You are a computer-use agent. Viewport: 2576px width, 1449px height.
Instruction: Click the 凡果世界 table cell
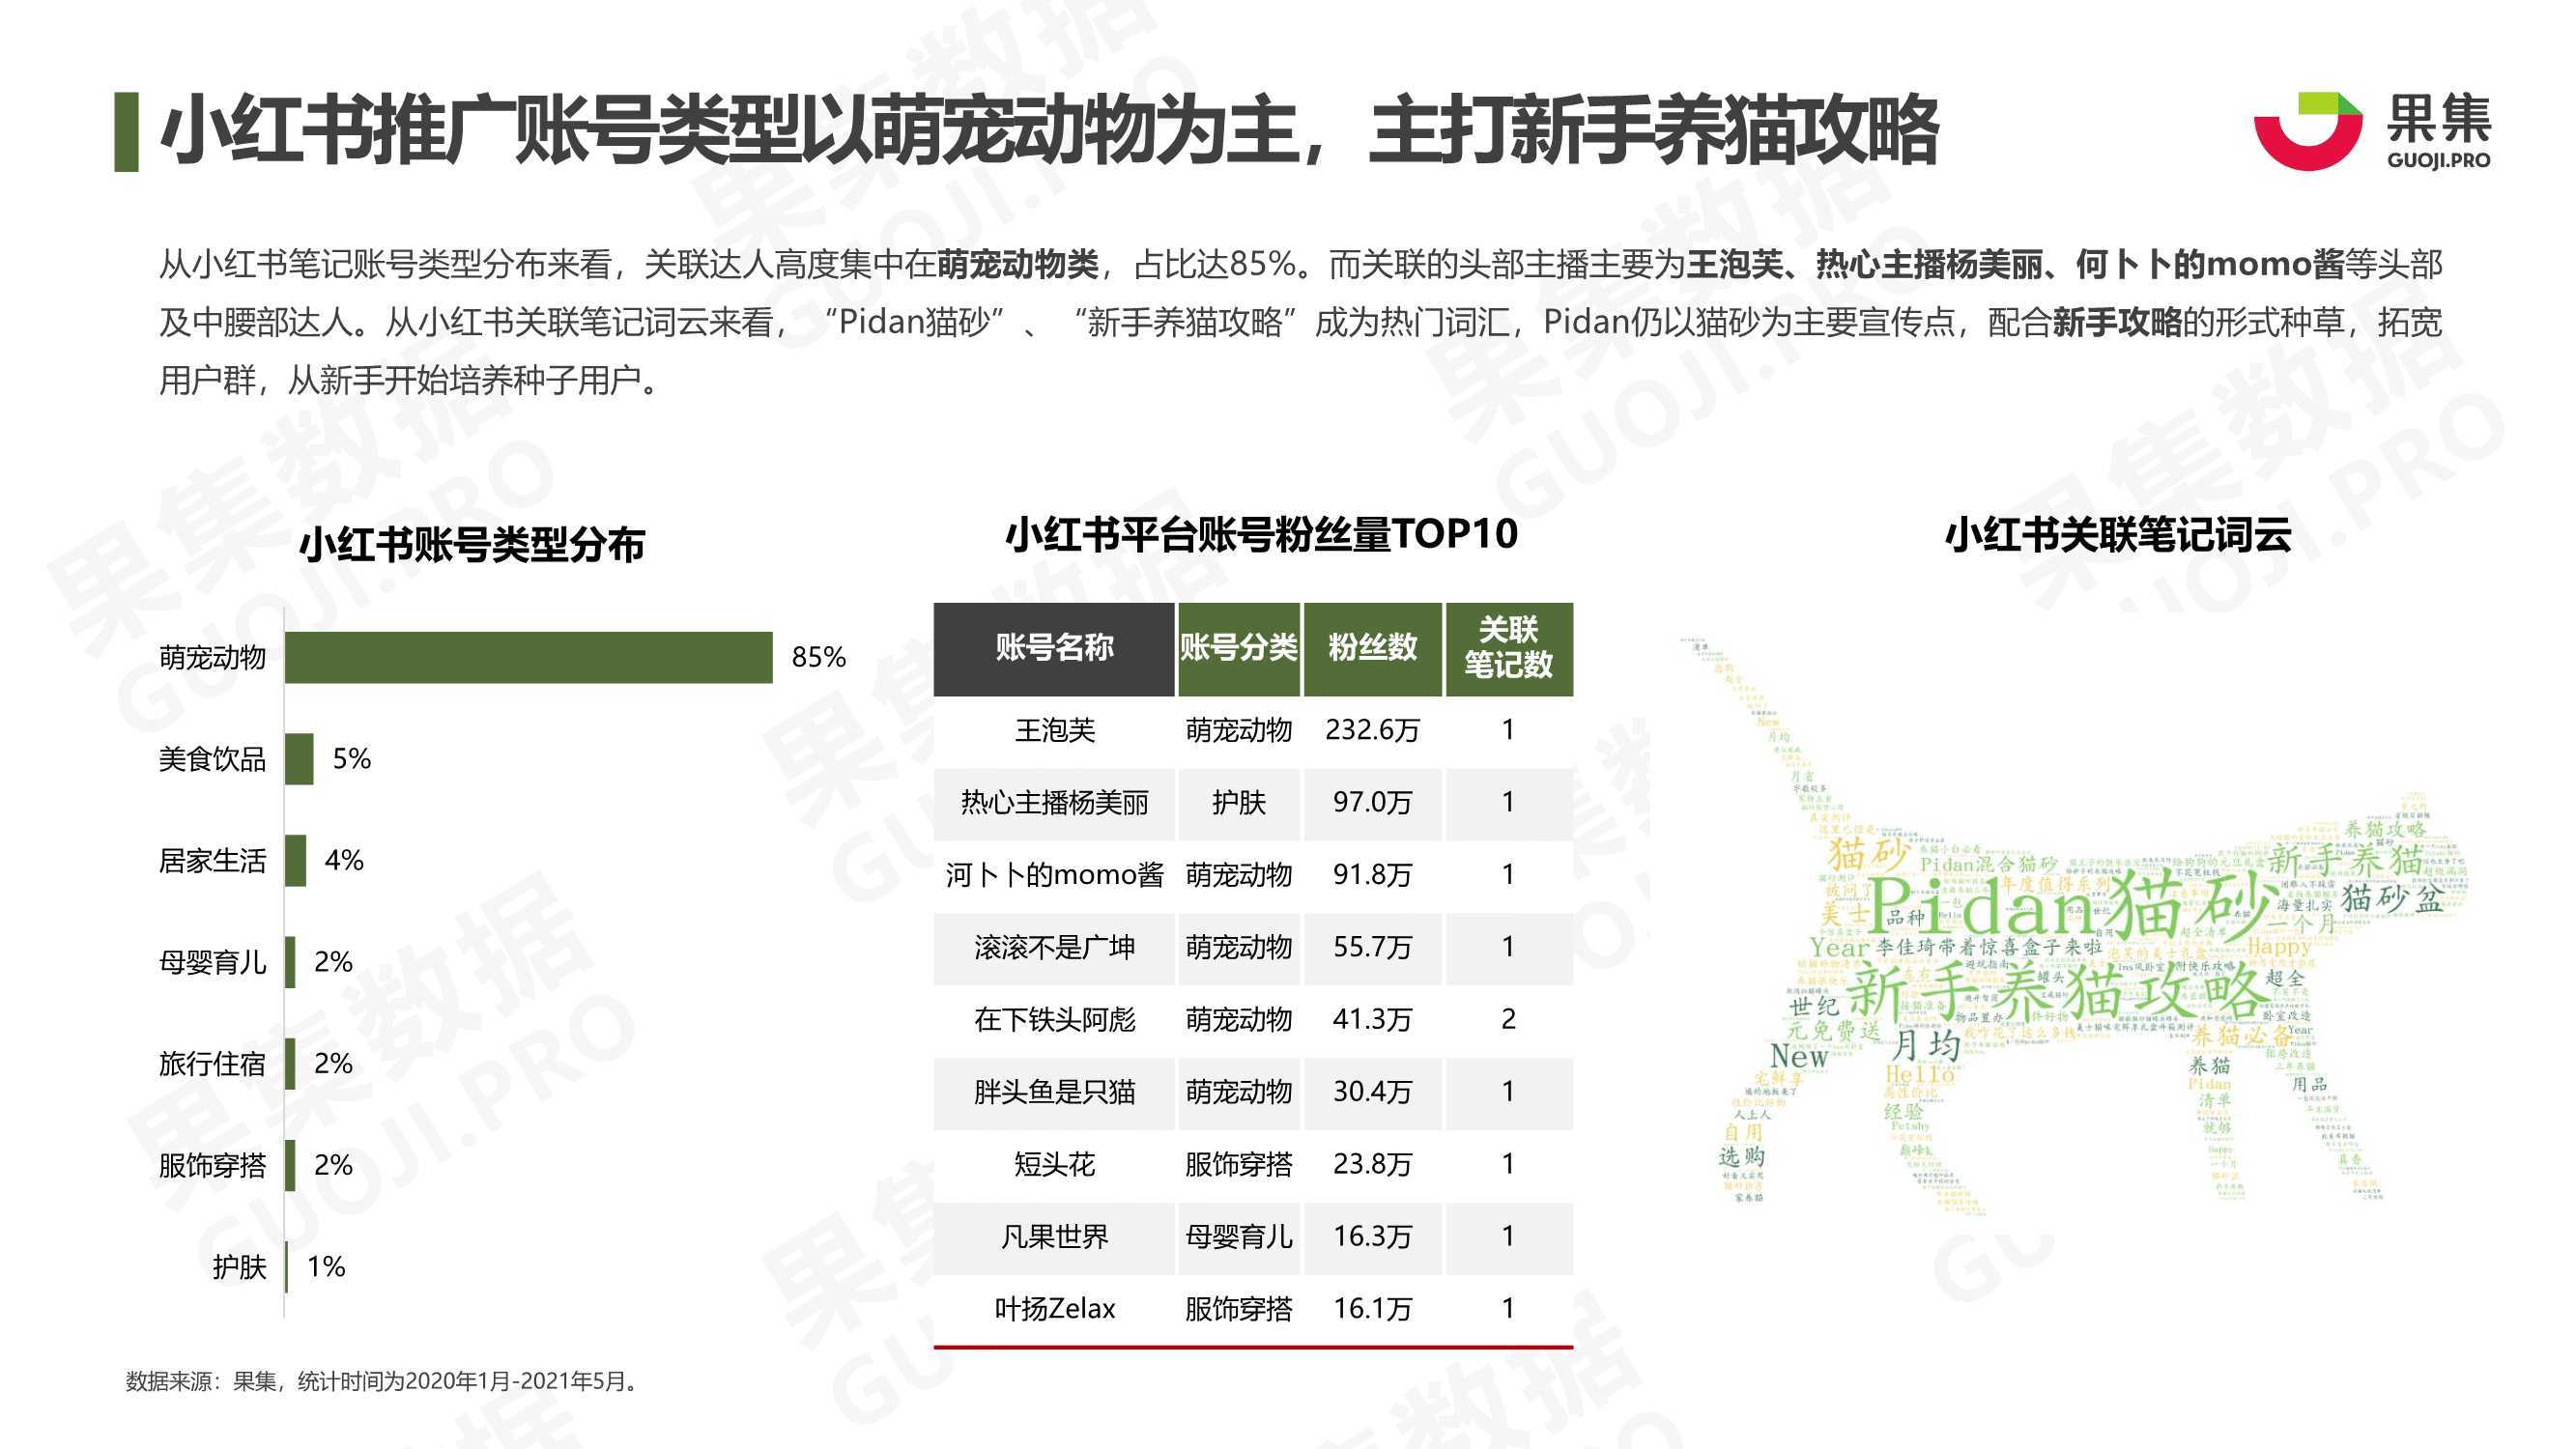[x=1055, y=1237]
